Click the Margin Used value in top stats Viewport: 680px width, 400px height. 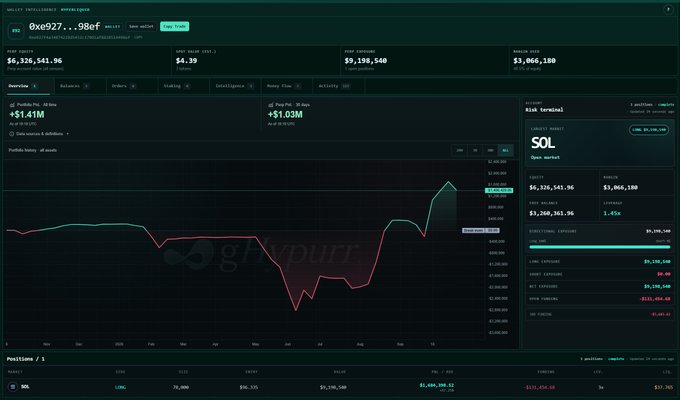(534, 61)
